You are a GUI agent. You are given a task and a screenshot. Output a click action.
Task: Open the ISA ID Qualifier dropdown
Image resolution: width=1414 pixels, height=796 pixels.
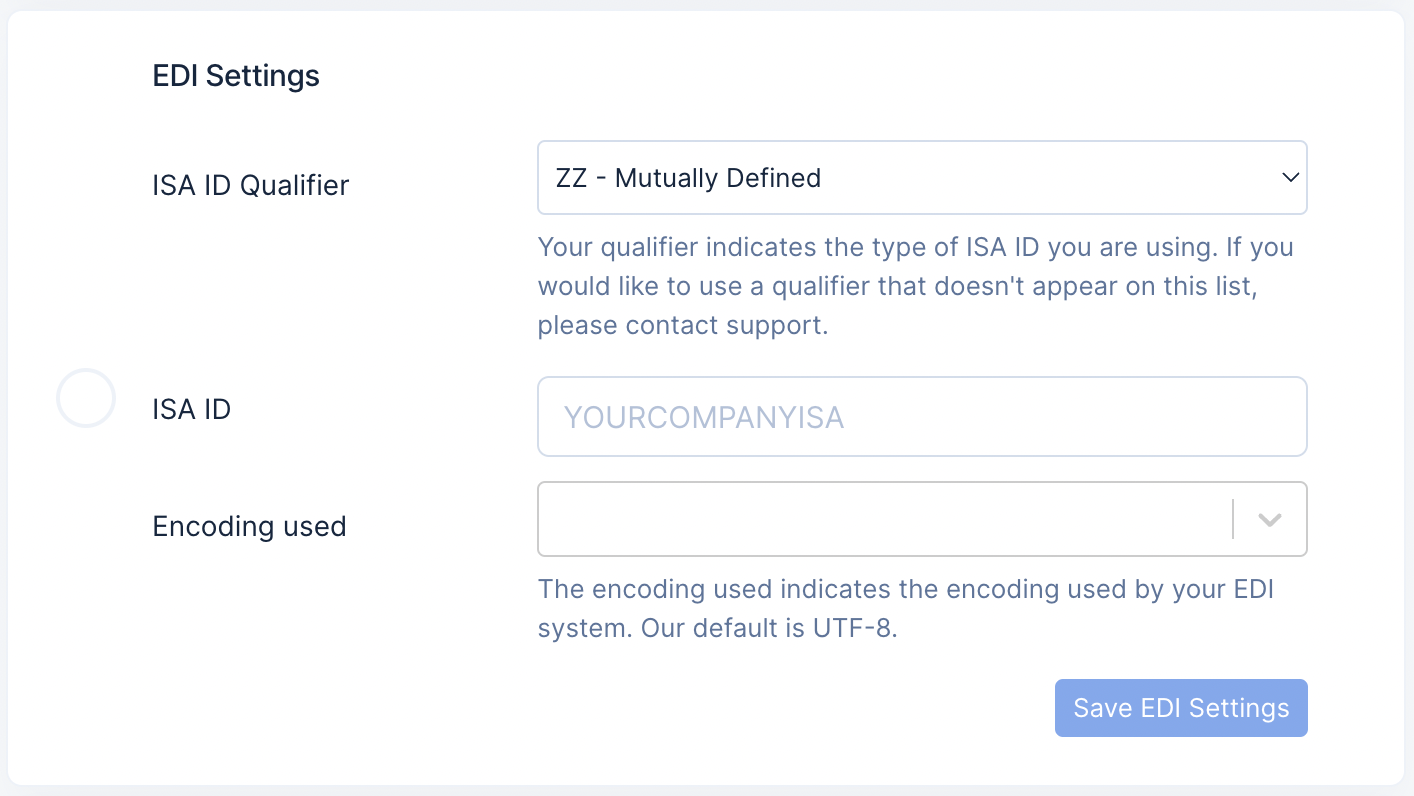(x=920, y=178)
